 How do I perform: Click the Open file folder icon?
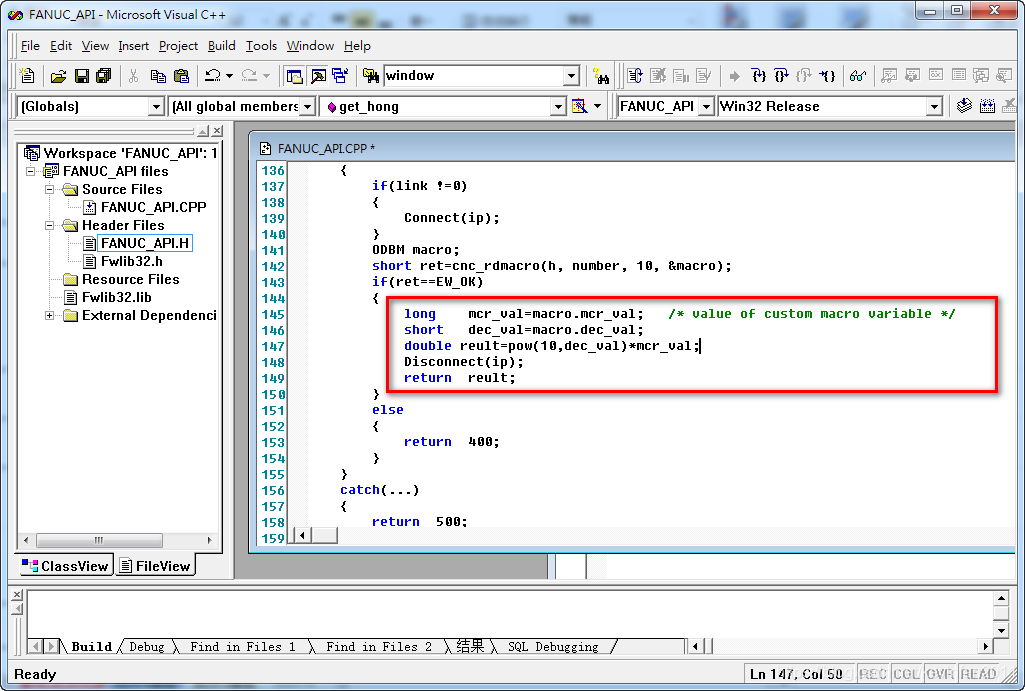tap(58, 76)
